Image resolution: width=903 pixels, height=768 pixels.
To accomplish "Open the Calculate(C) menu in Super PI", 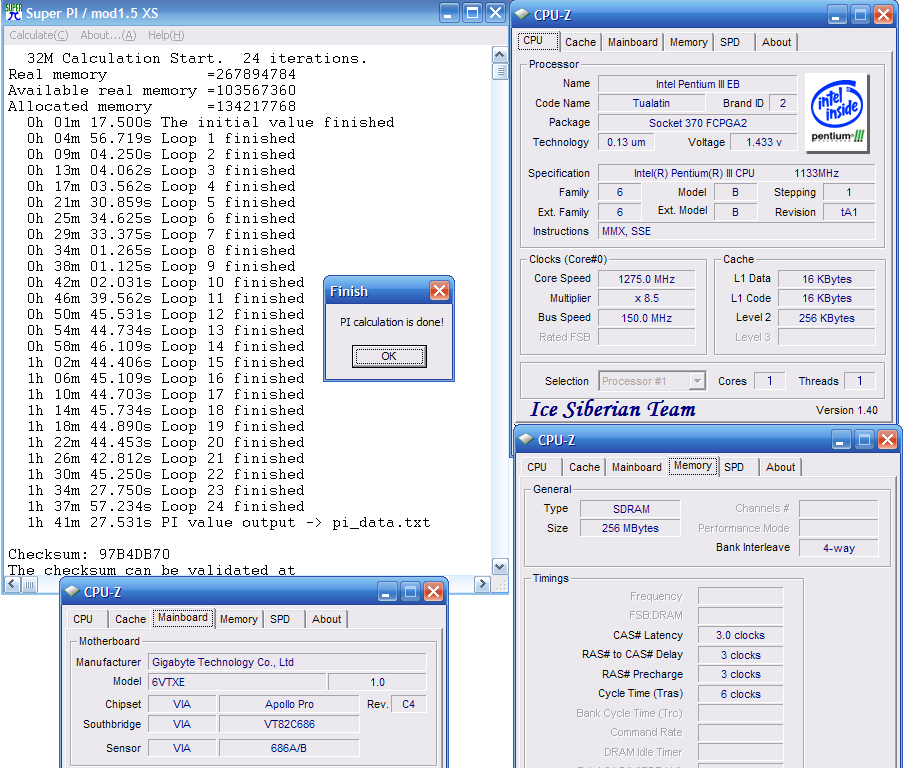I will (39, 35).
